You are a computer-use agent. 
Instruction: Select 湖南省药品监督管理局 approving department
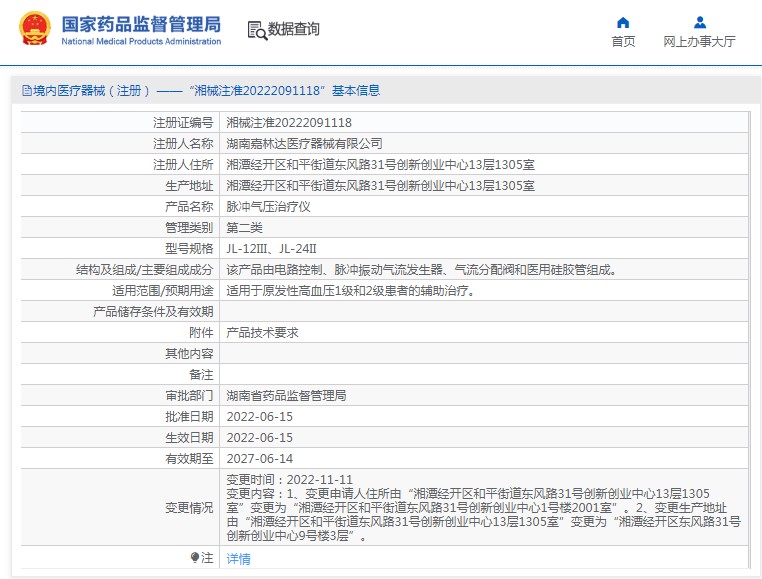point(286,395)
